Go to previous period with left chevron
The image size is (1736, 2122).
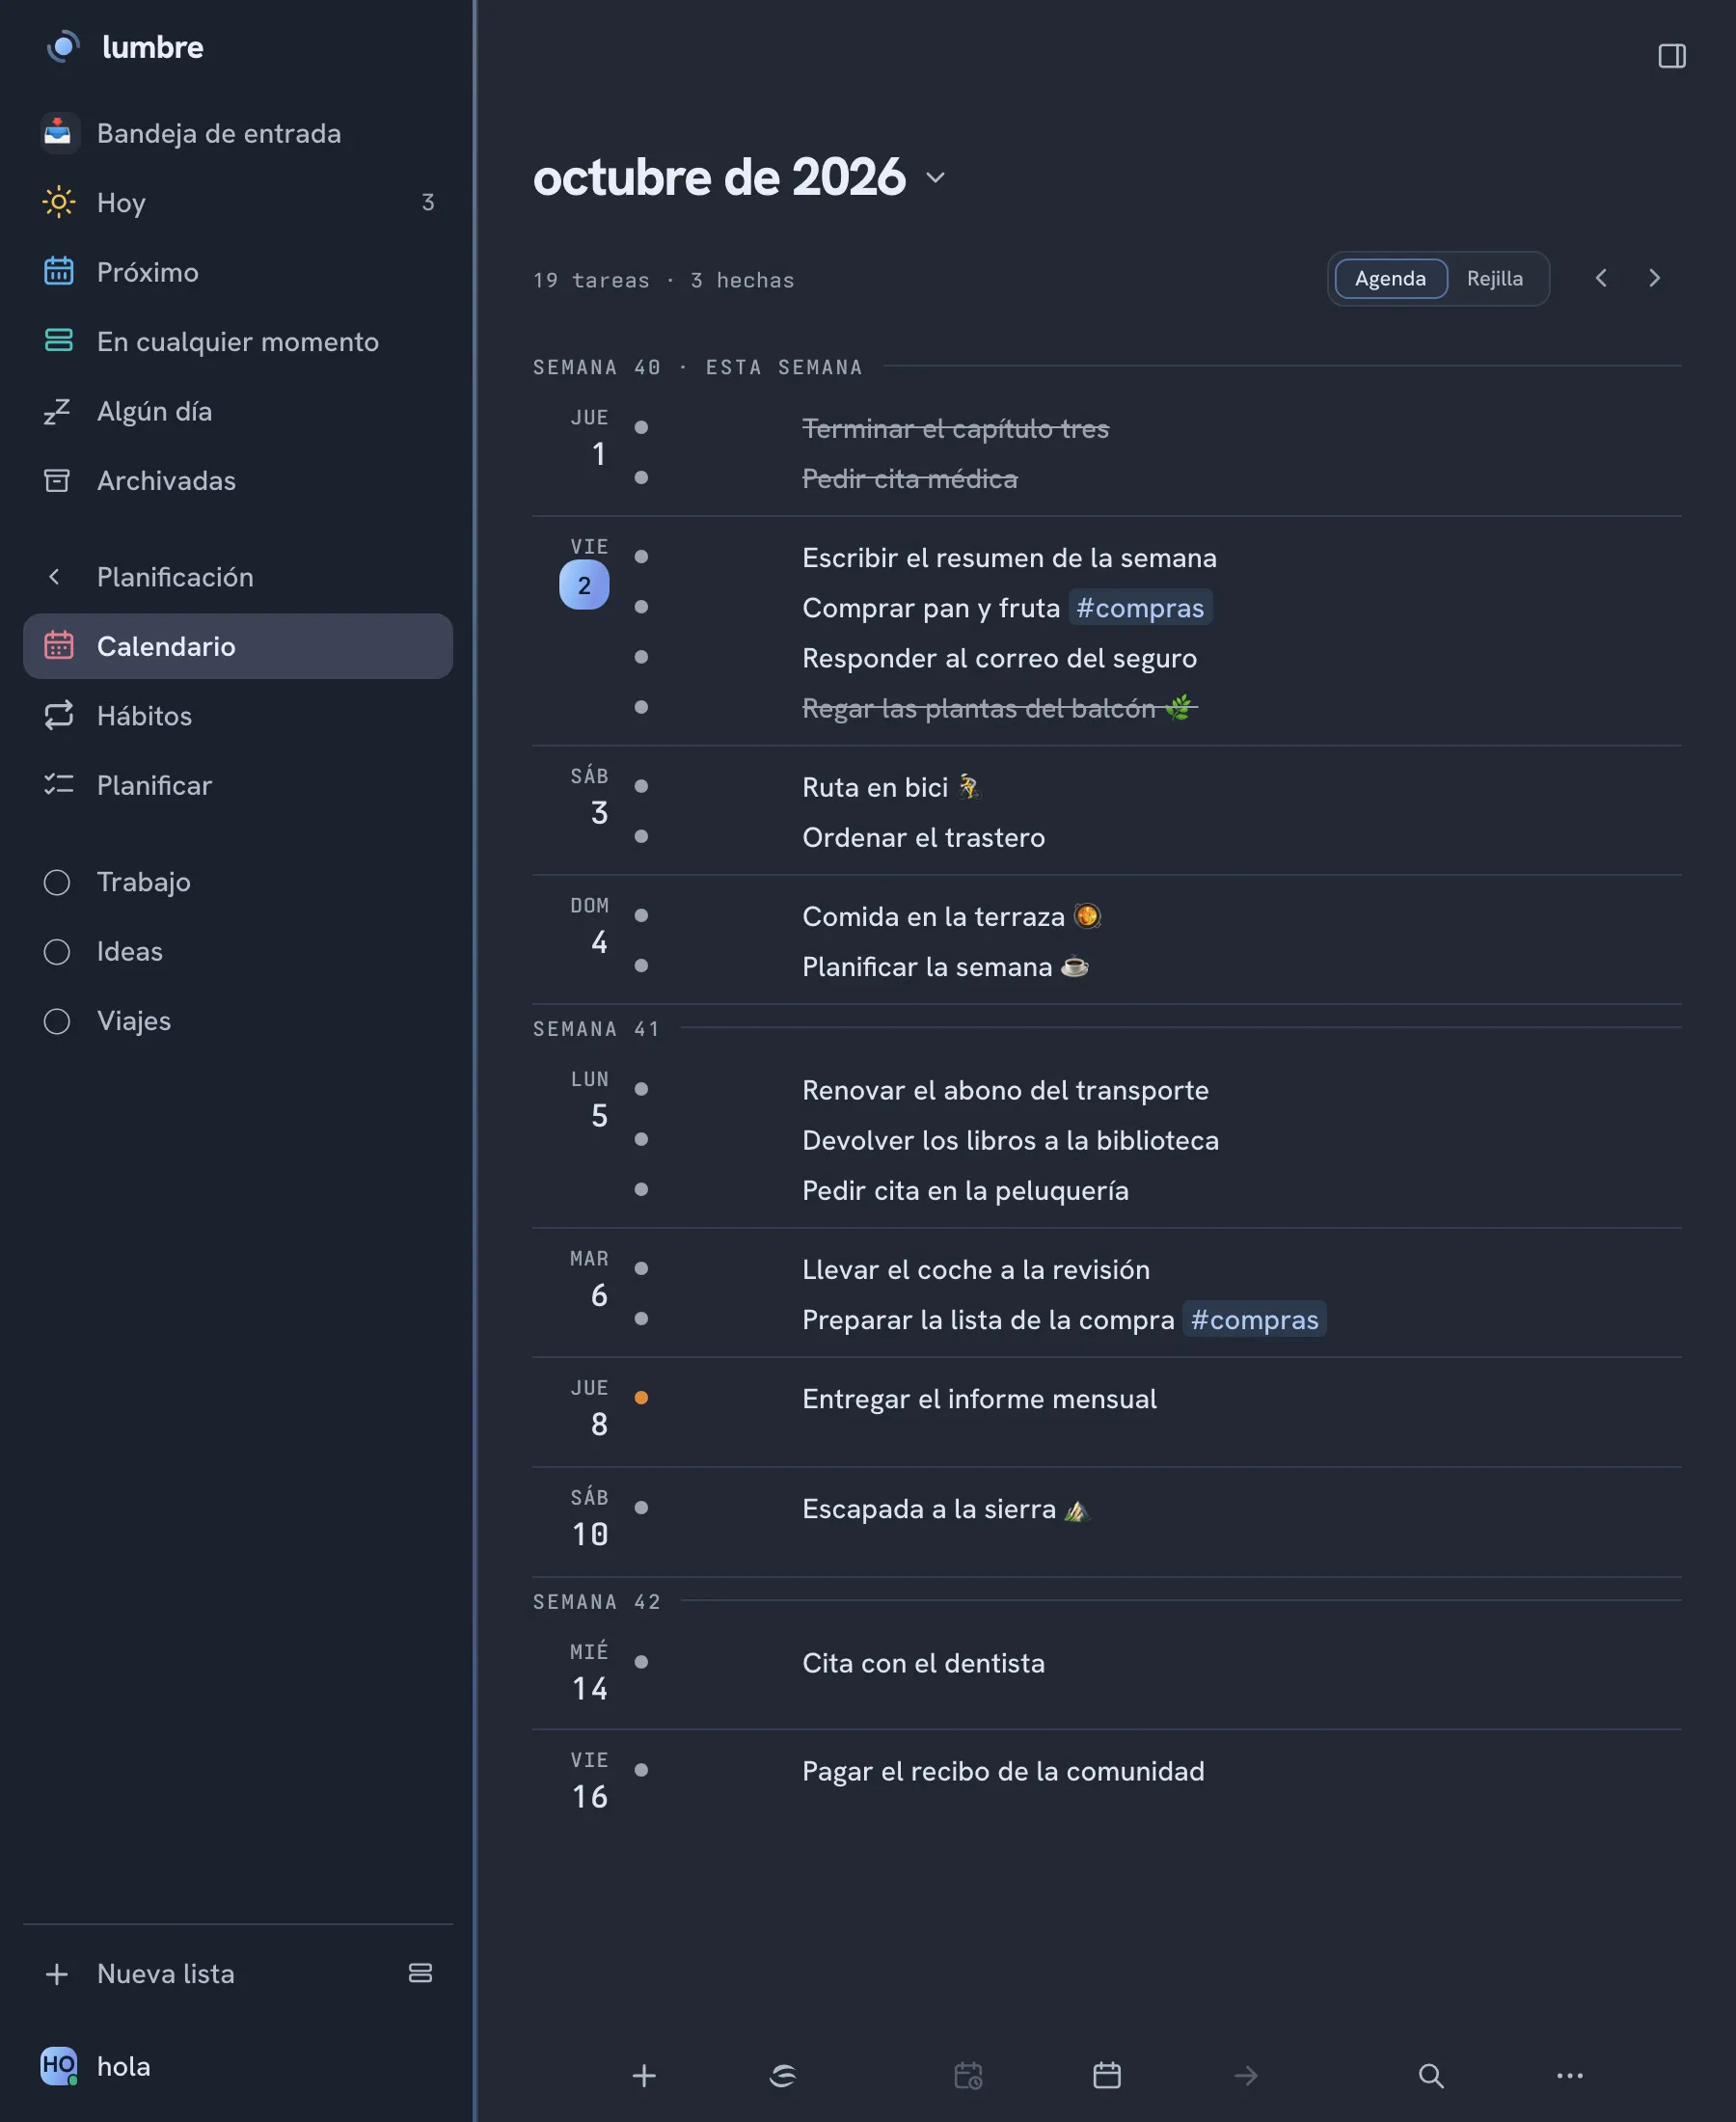1600,278
